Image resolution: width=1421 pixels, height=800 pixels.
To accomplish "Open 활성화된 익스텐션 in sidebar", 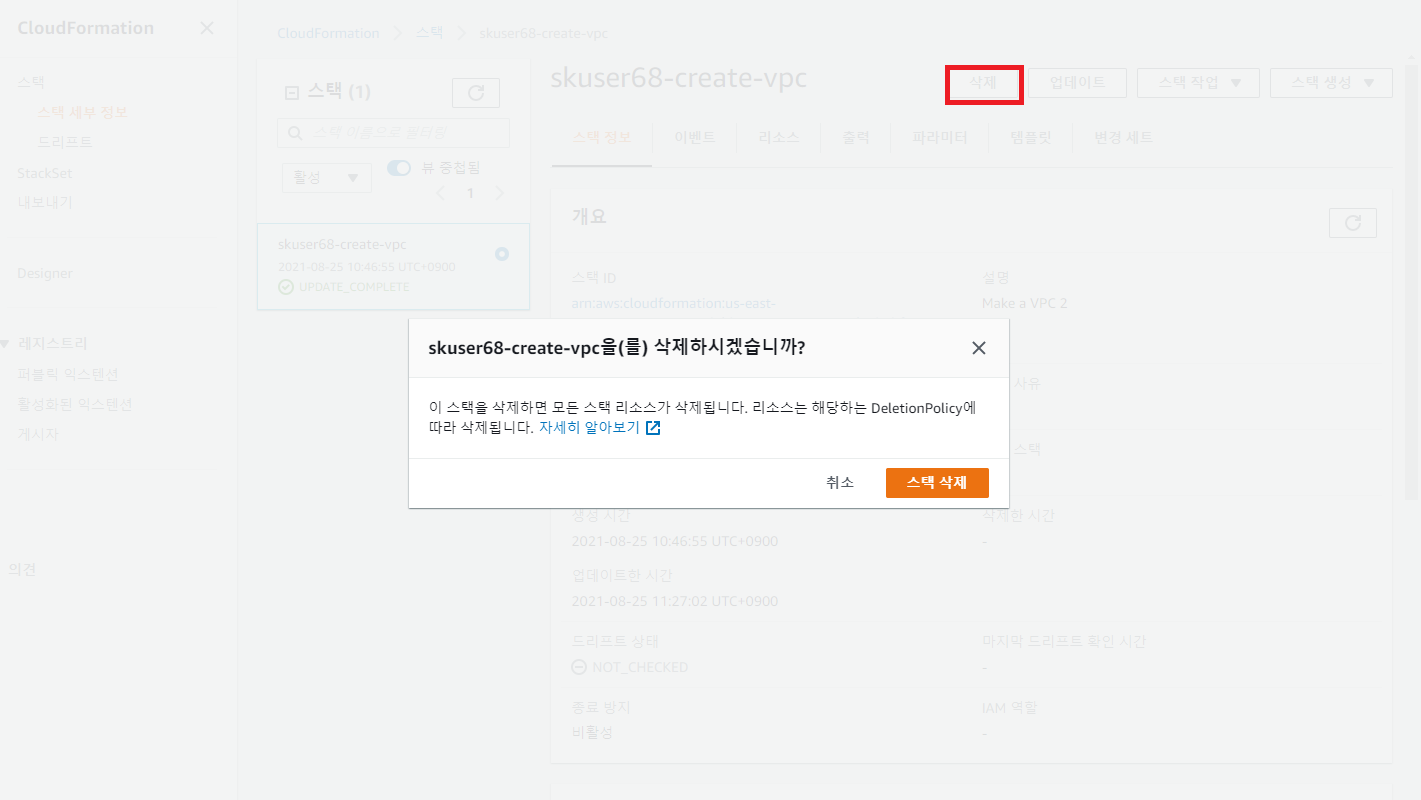I will pyautogui.click(x=75, y=404).
